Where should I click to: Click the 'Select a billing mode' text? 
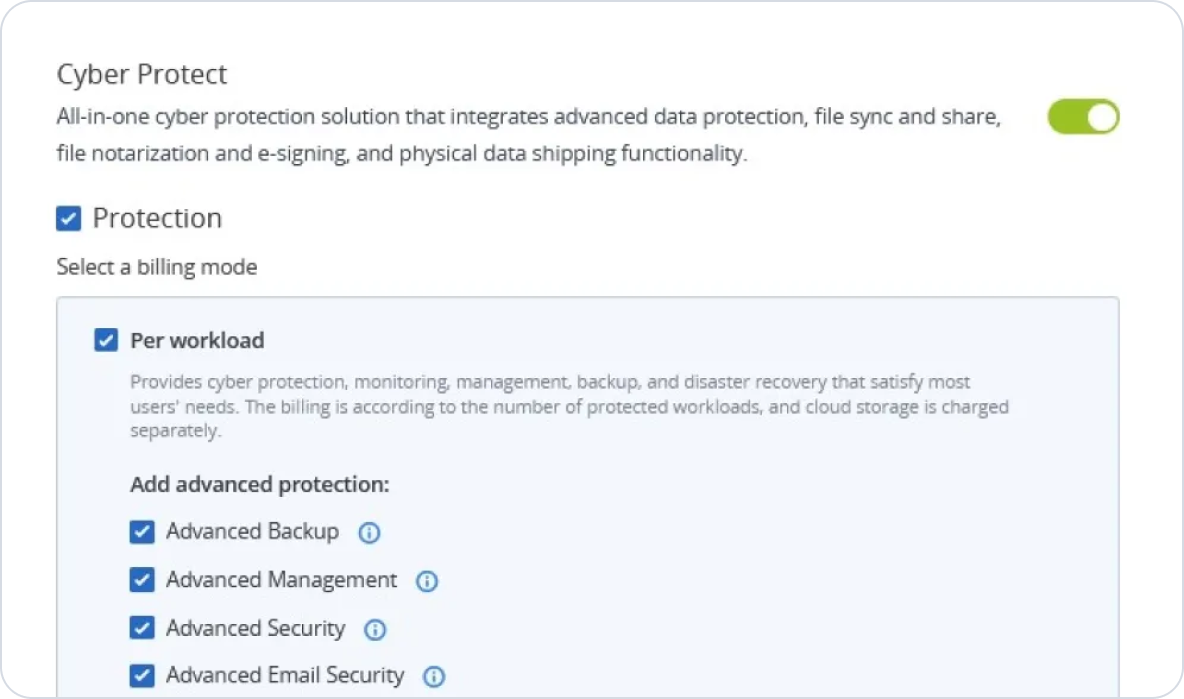coord(157,267)
